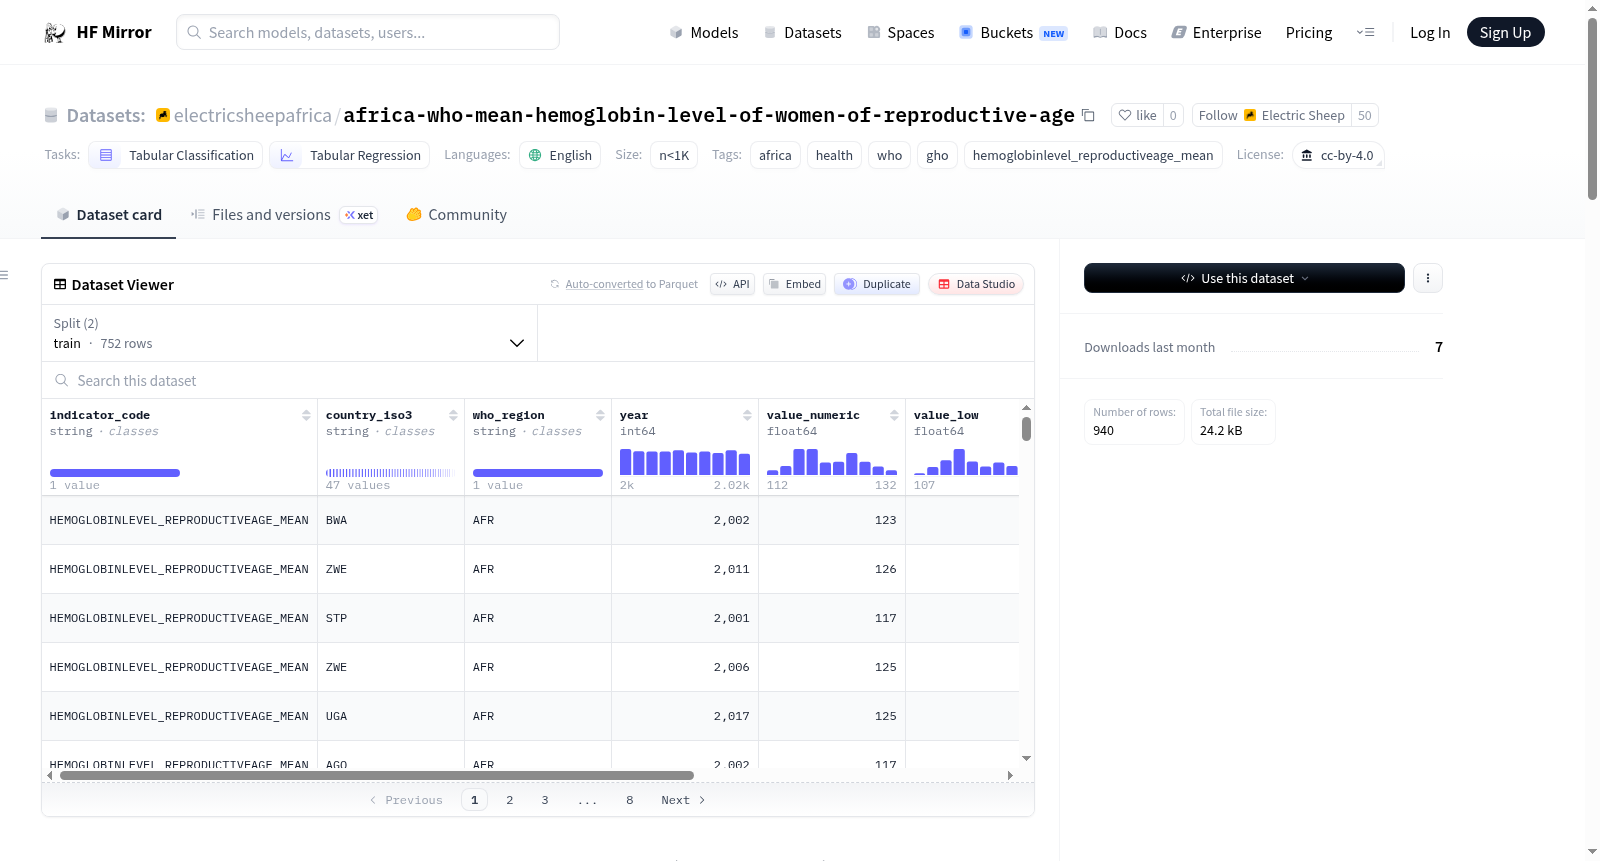The width and height of the screenshot is (1600, 861).
Task: Sort the year column using its arrows
Action: pyautogui.click(x=747, y=415)
